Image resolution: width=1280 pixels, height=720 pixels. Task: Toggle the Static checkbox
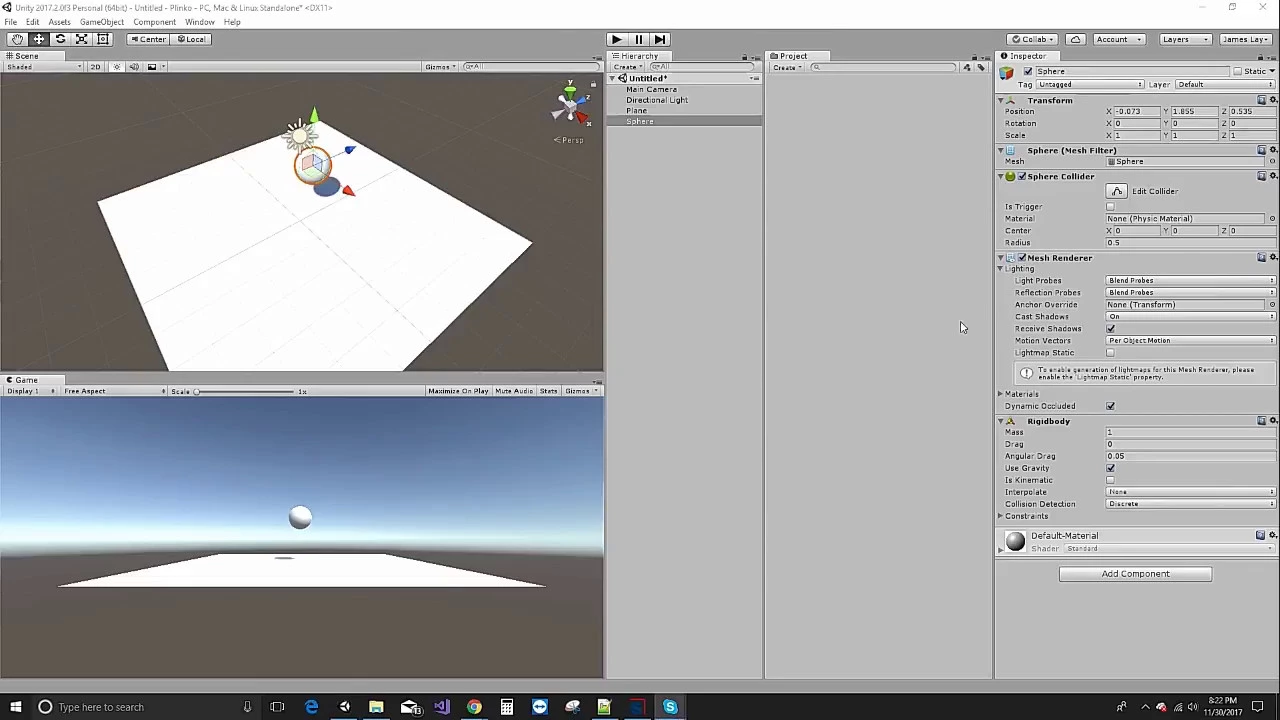1237,72
